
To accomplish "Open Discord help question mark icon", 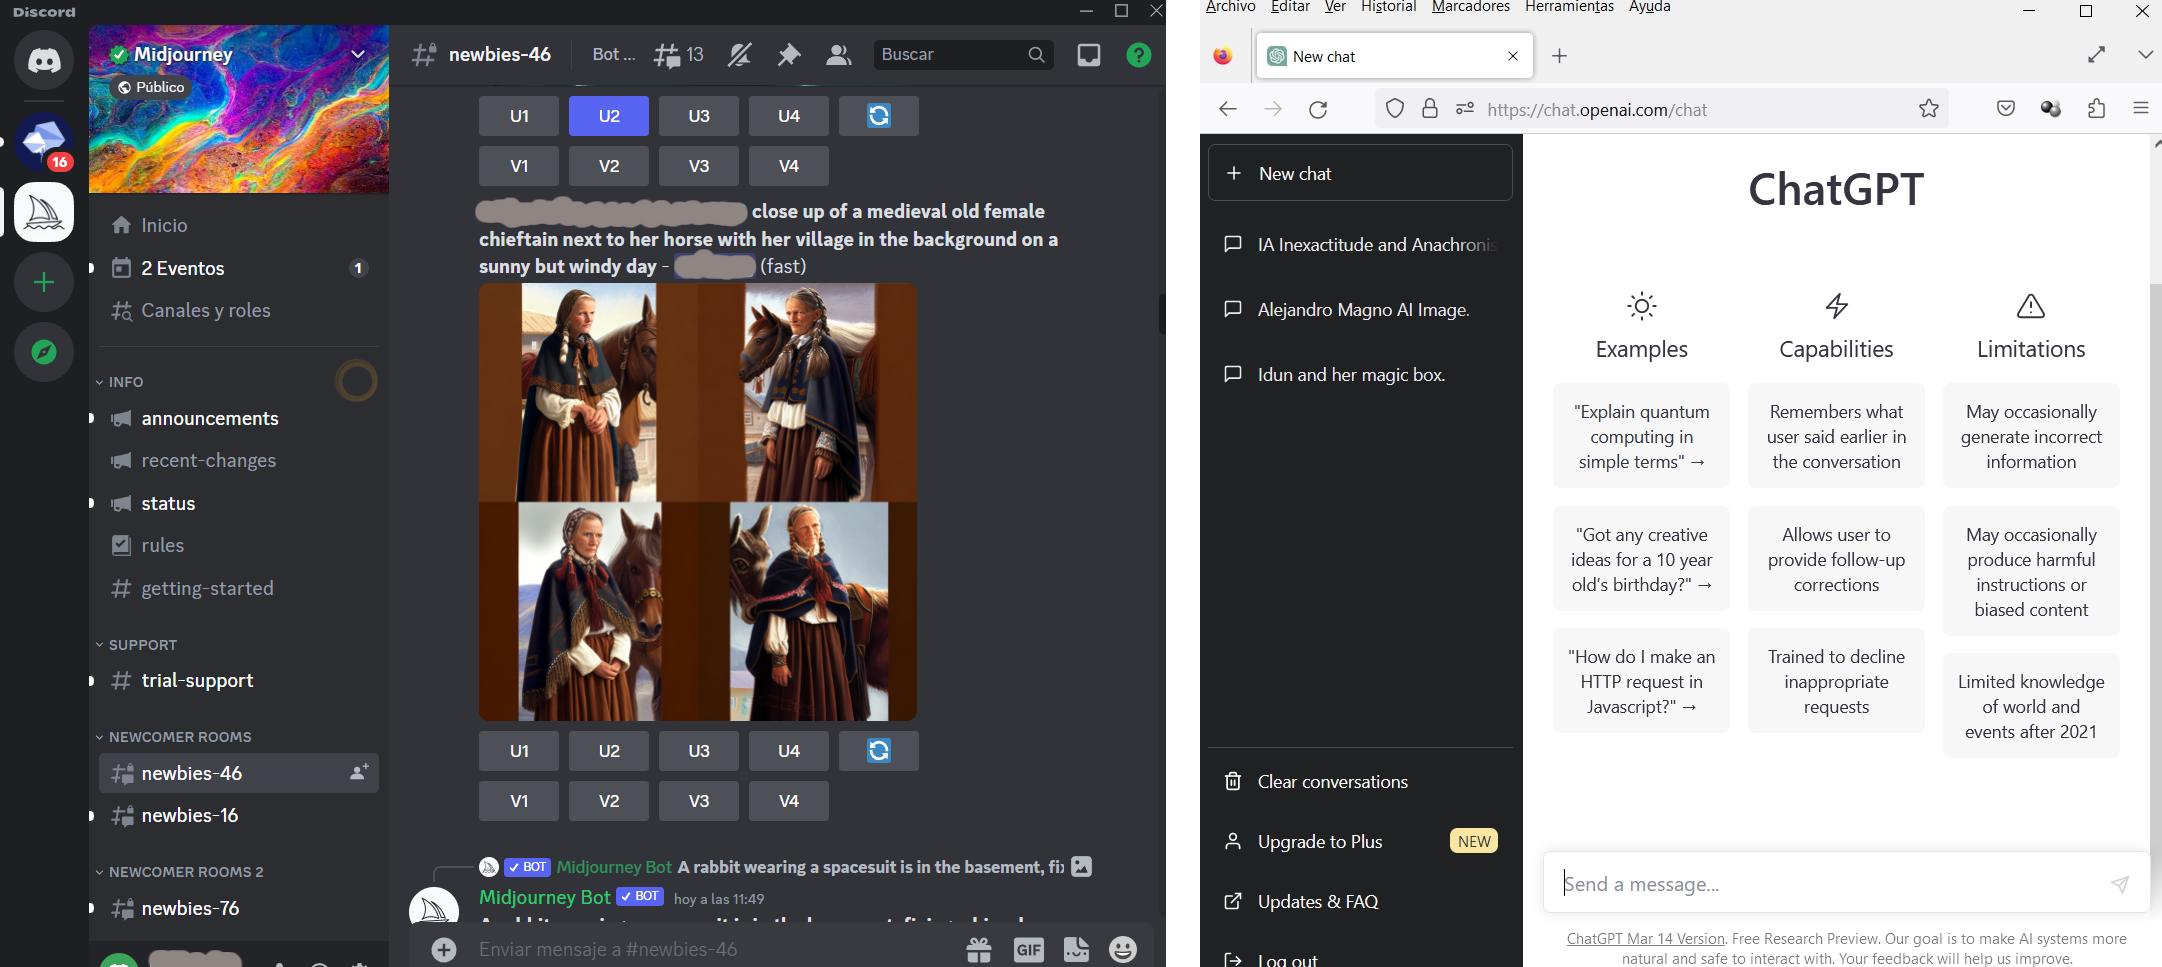I will click(1139, 55).
